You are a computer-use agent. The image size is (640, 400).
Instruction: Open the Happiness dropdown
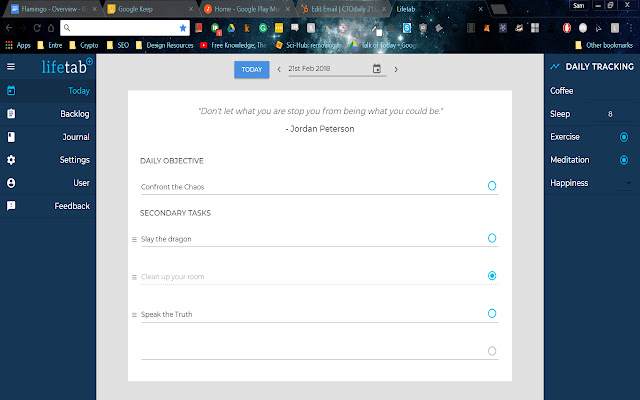(x=624, y=183)
